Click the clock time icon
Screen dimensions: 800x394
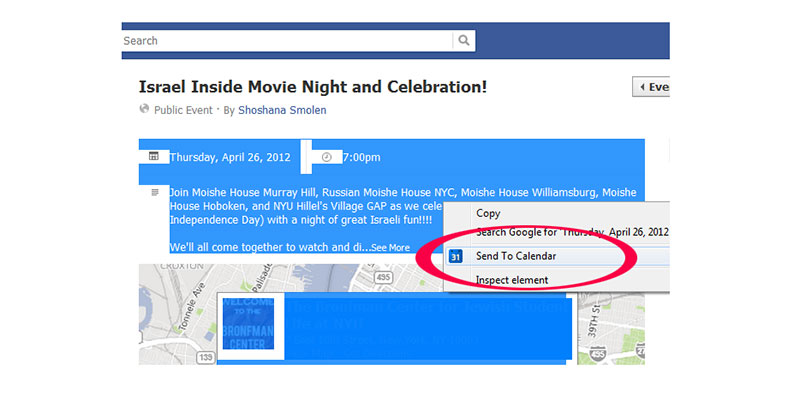[327, 157]
